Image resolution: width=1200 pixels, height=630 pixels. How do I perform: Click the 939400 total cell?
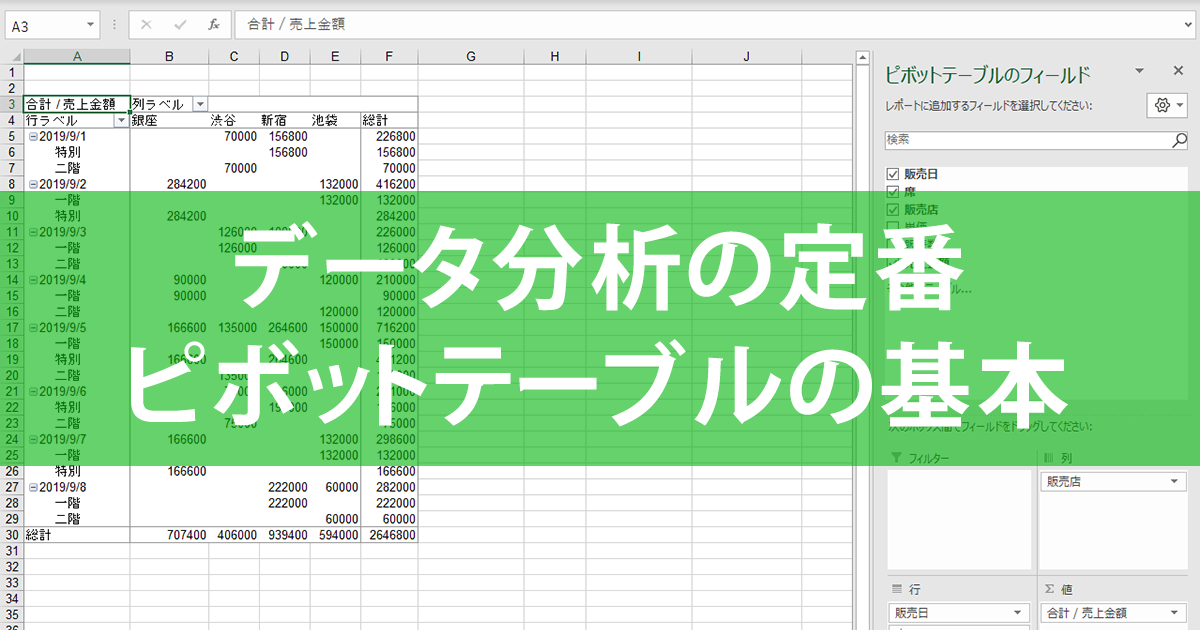tap(284, 535)
